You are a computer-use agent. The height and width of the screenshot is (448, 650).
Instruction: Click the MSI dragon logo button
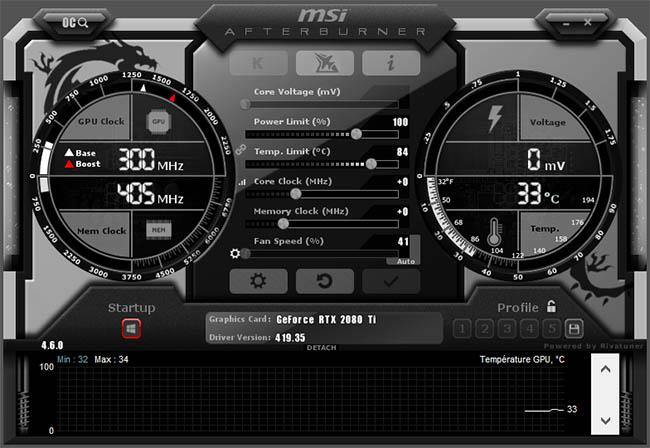(x=325, y=63)
